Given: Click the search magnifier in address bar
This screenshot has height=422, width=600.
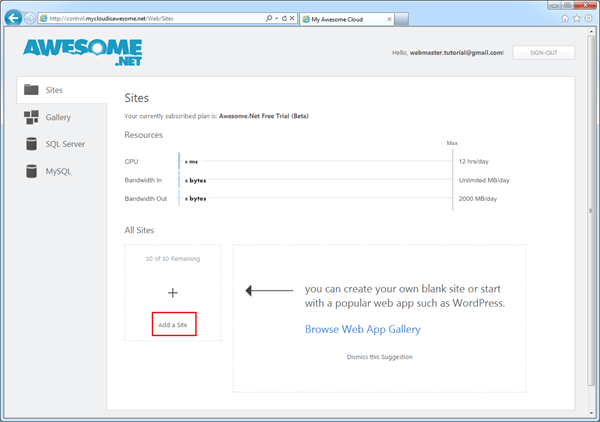Looking at the screenshot, I should coord(269,18).
